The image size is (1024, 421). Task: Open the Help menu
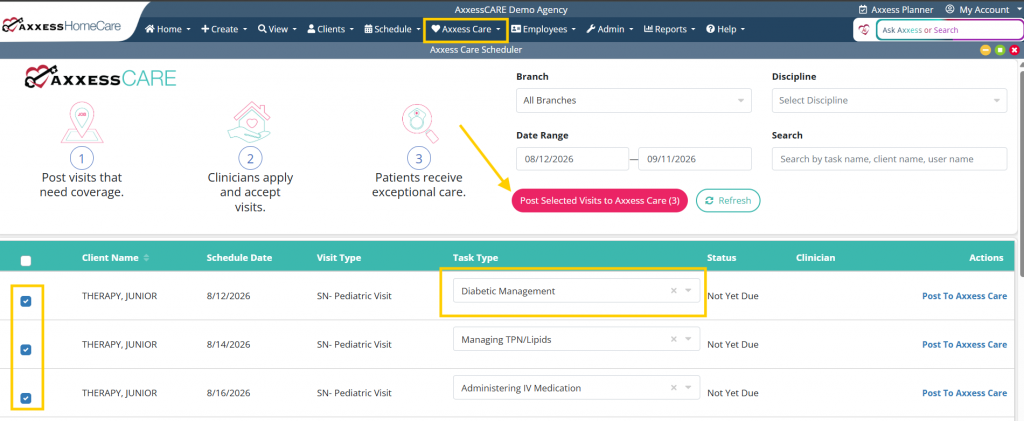click(725, 29)
